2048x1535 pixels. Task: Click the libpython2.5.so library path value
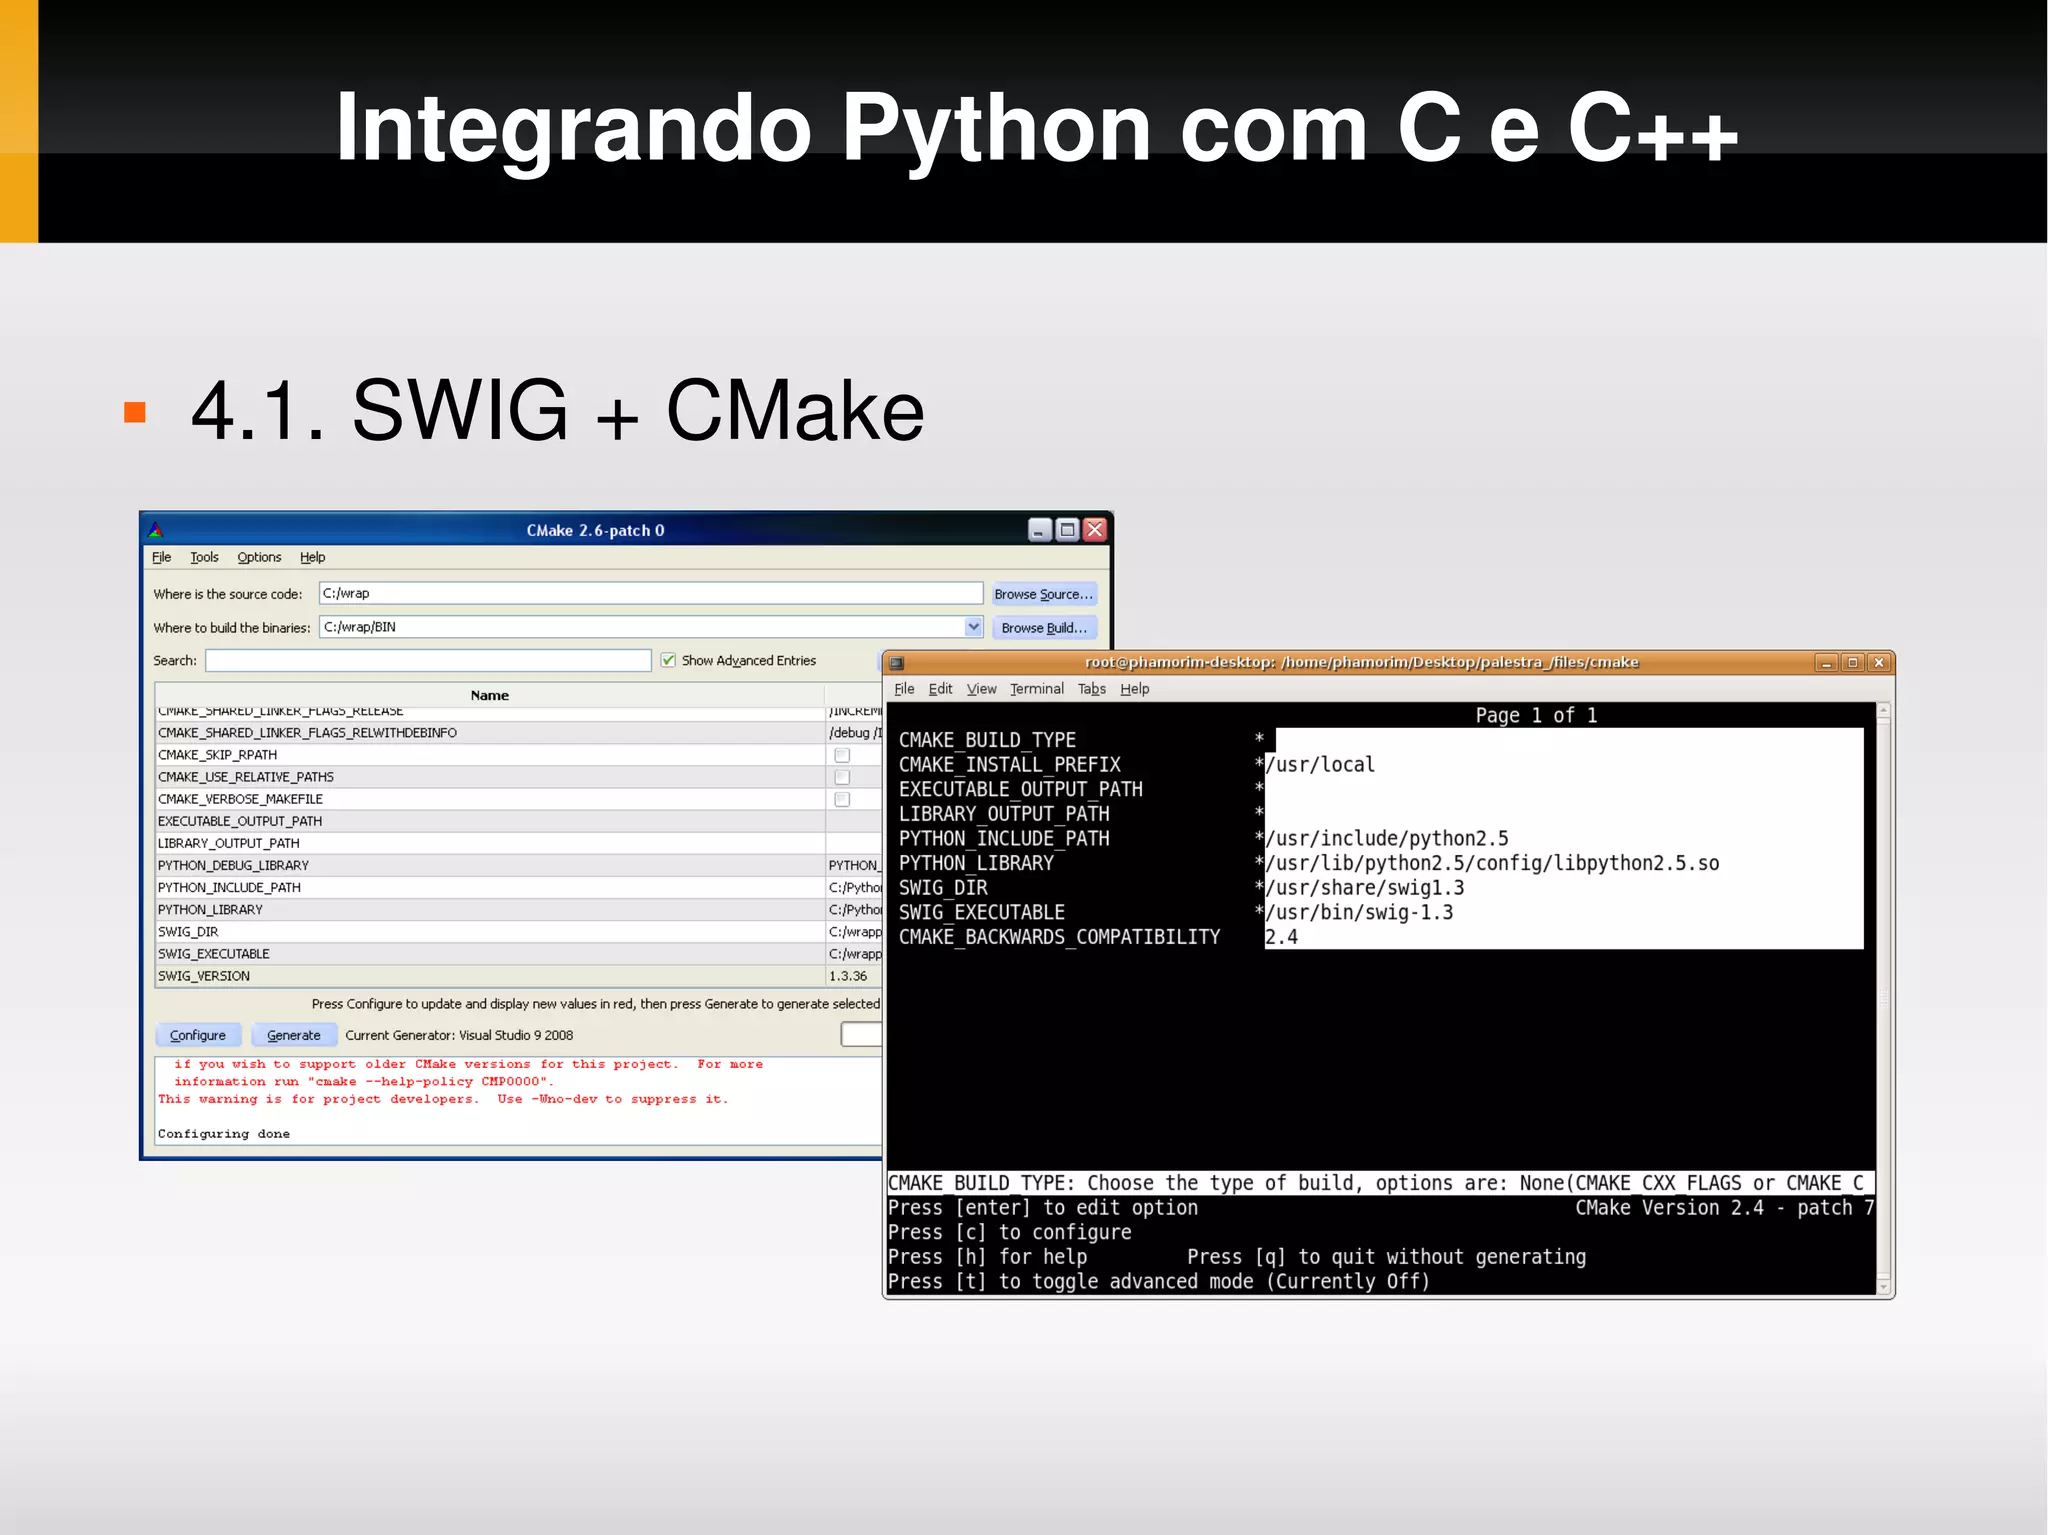point(1492,863)
